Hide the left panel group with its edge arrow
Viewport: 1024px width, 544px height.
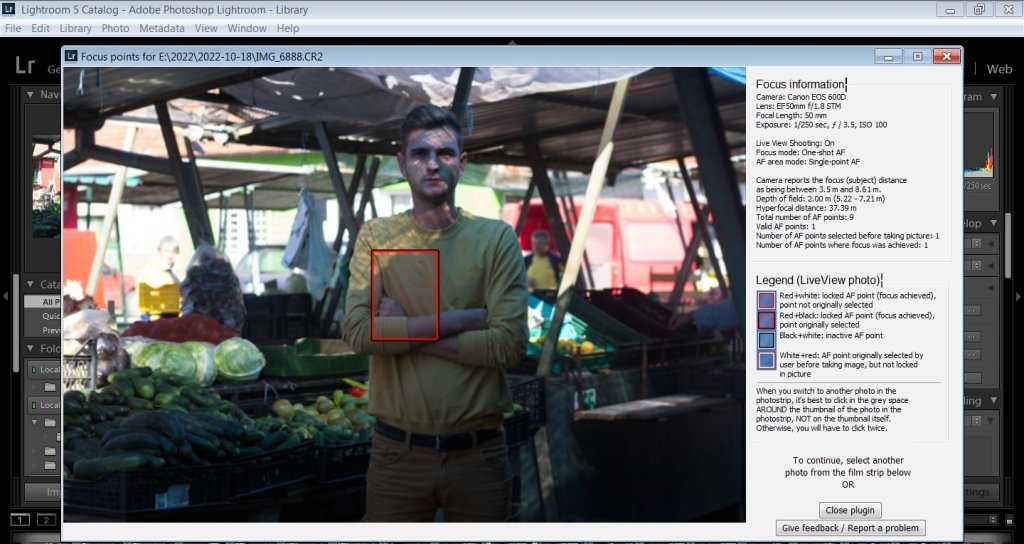coord(5,296)
